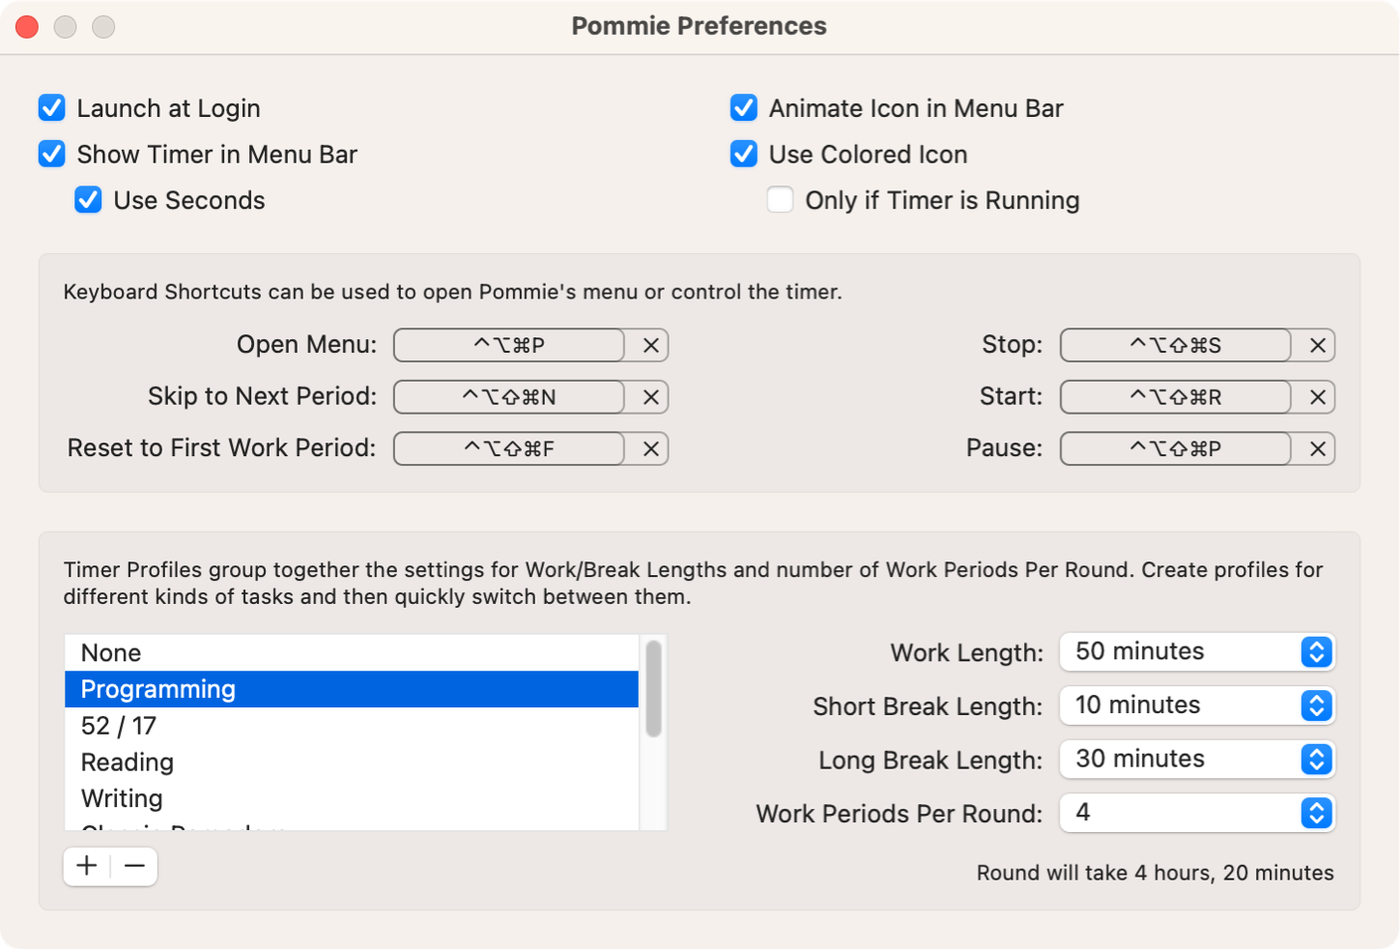1400x949 pixels.
Task: Click the Pause shortcut recorder field
Action: pyautogui.click(x=1175, y=449)
